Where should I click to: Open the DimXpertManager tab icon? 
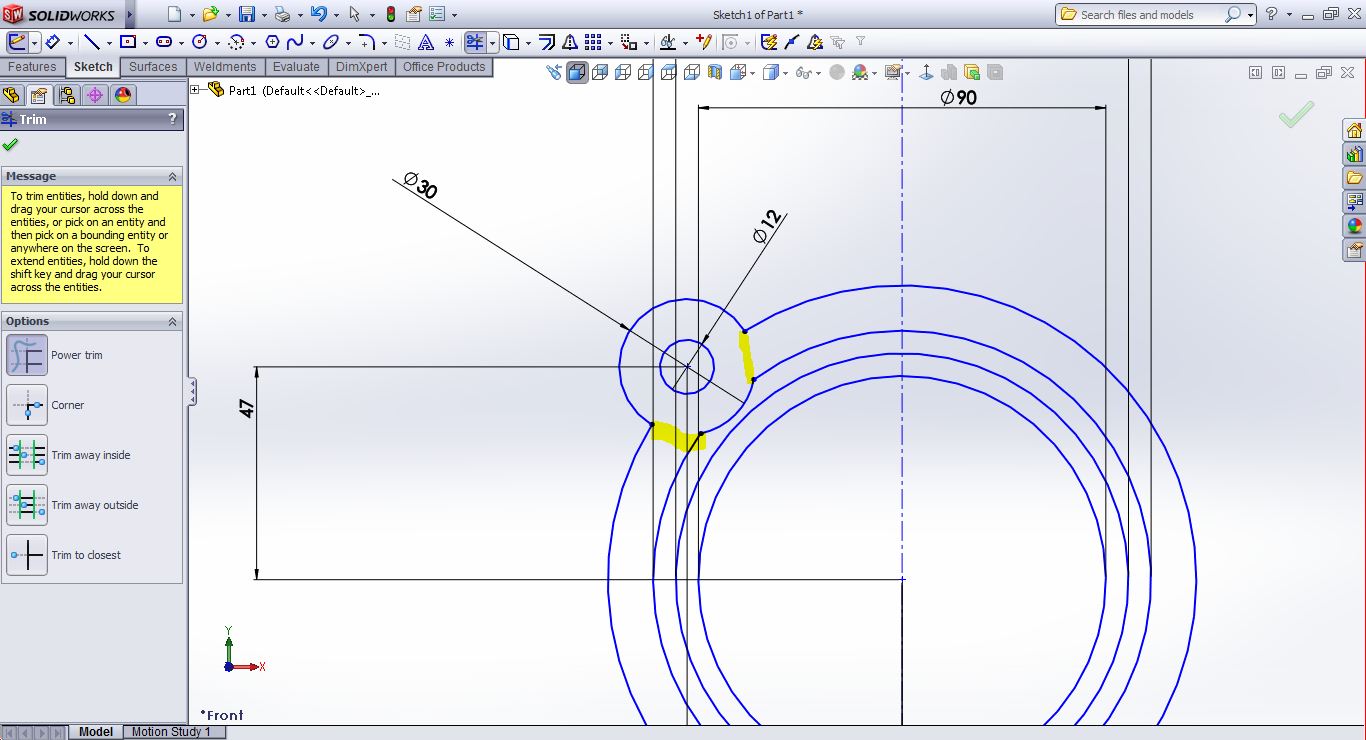95,95
